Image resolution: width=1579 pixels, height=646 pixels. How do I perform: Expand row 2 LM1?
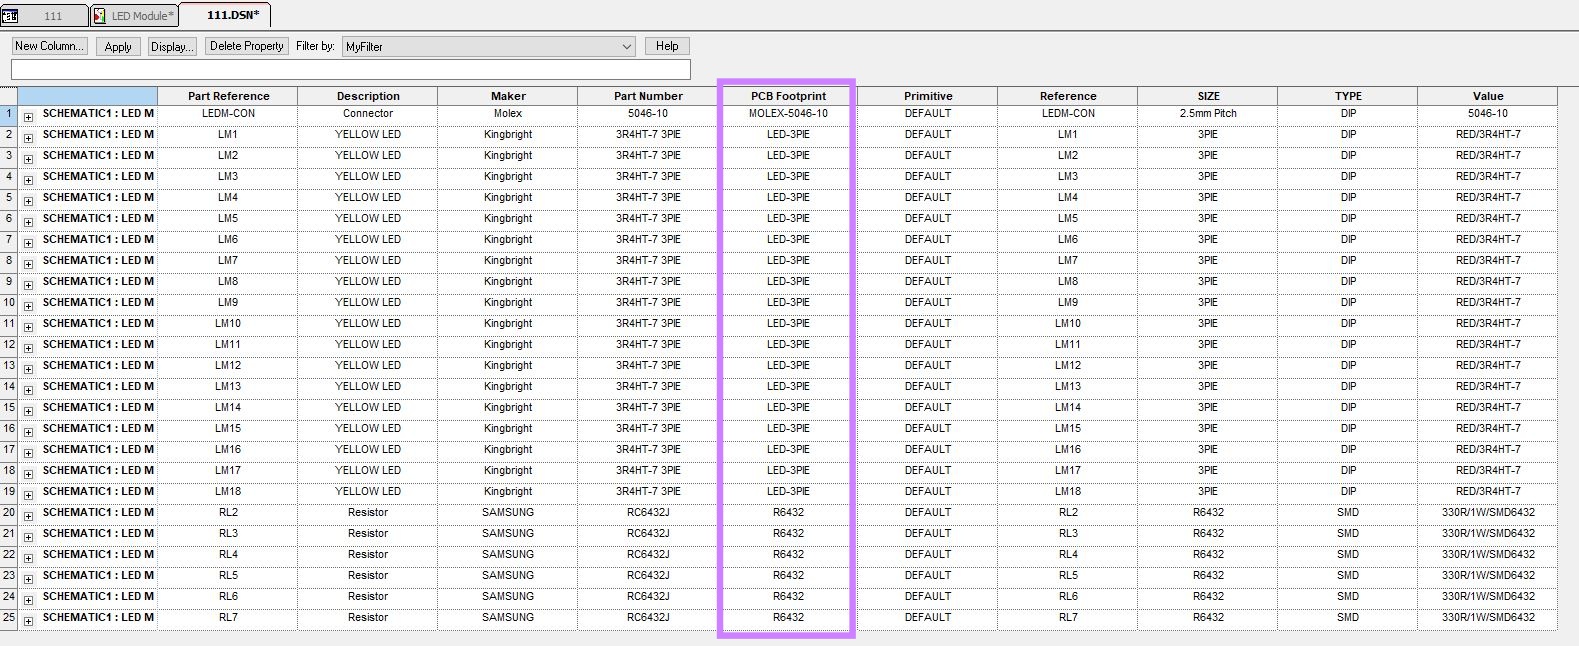pos(28,138)
